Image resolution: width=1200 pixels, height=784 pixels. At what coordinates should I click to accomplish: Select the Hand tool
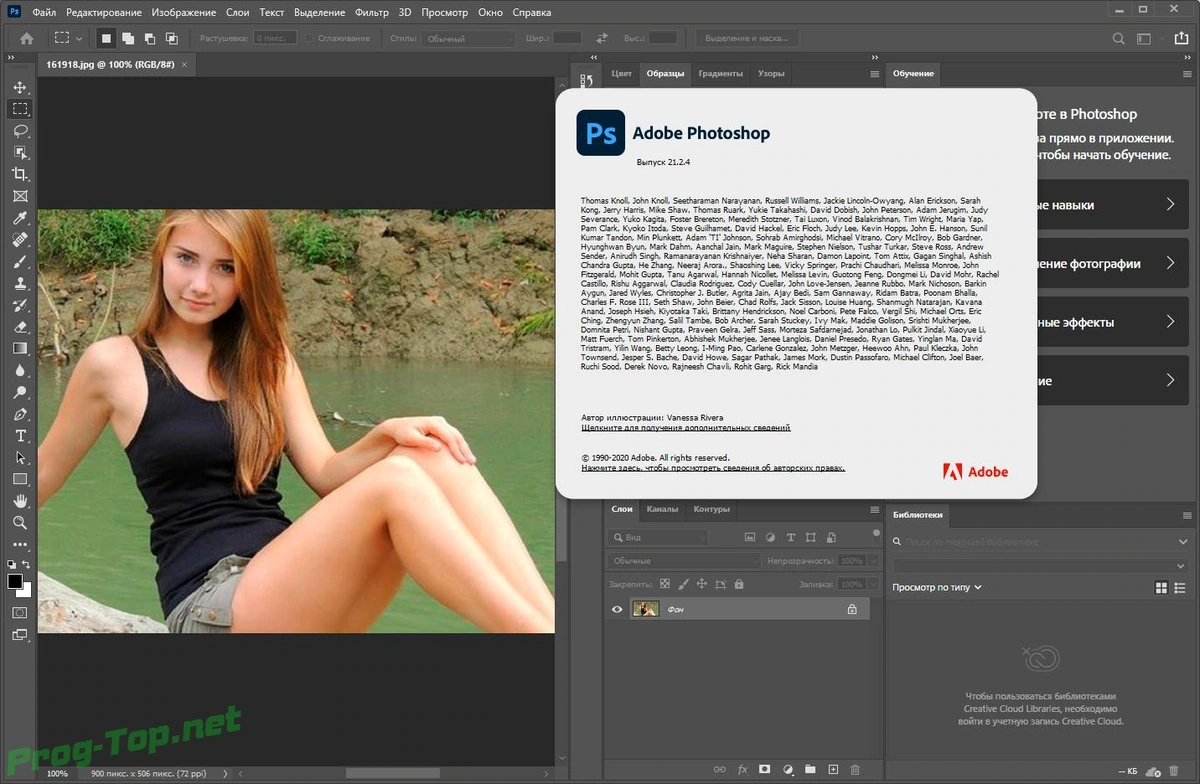coord(20,501)
